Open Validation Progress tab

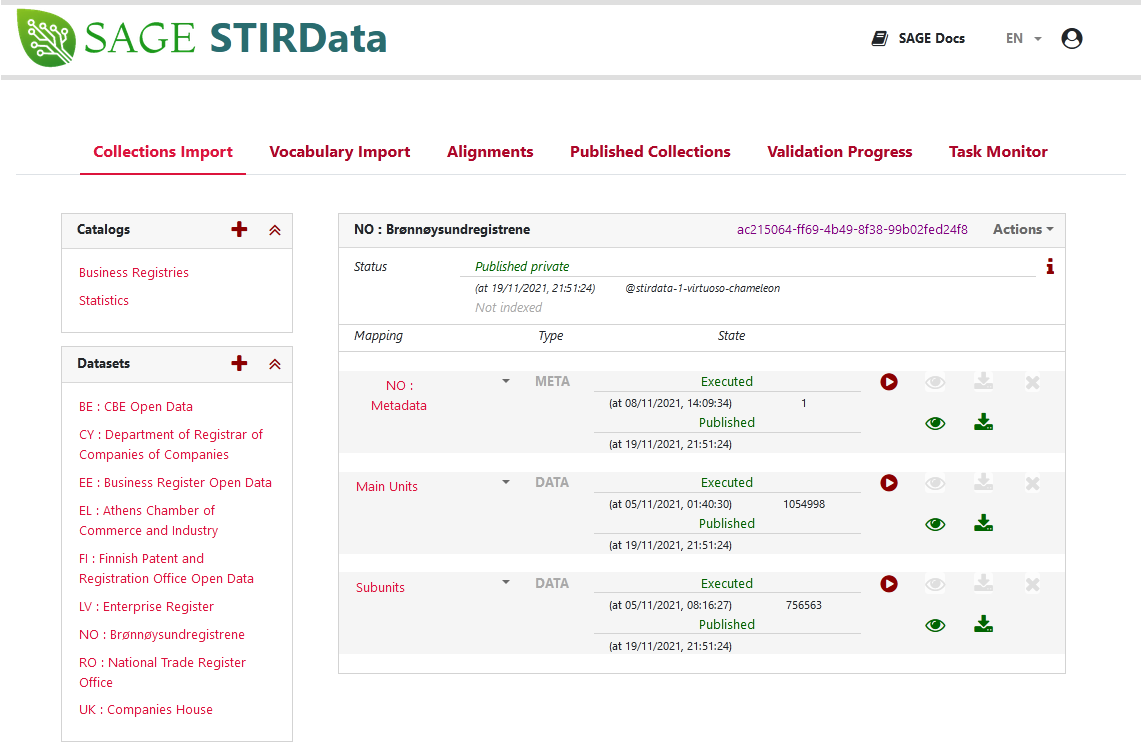pyautogui.click(x=840, y=151)
